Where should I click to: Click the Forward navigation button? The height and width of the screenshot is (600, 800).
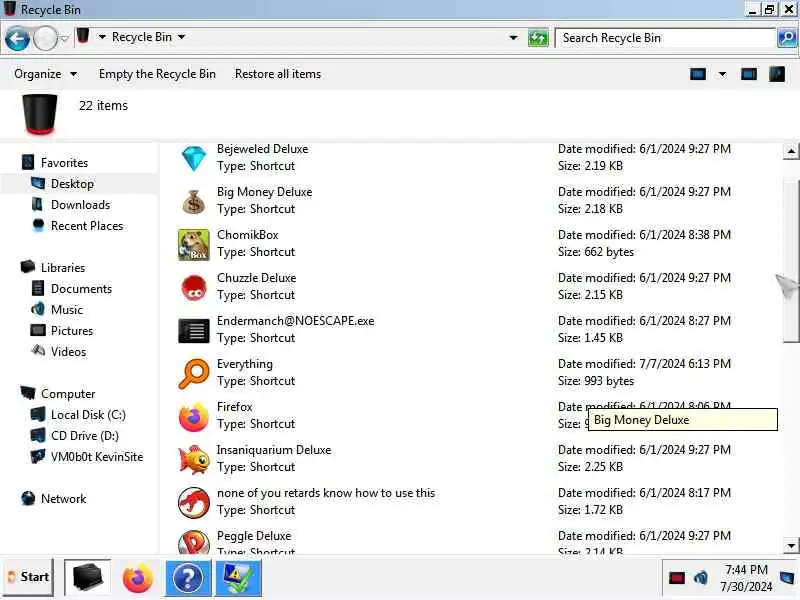pos(45,38)
